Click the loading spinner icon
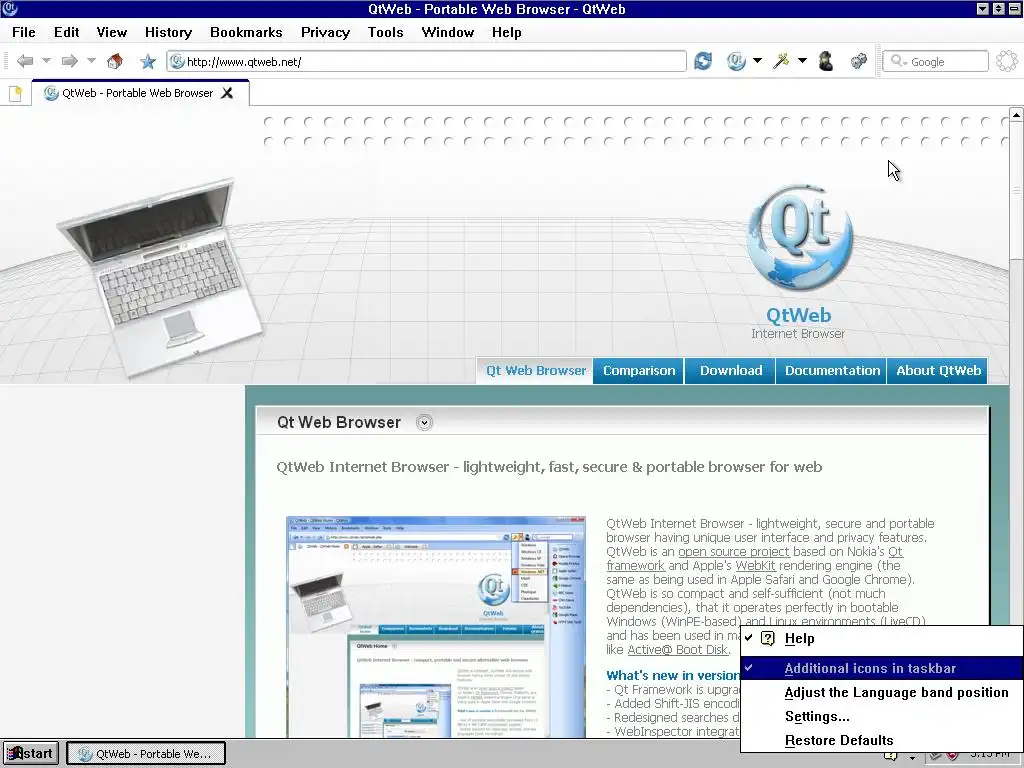 pos(1006,61)
